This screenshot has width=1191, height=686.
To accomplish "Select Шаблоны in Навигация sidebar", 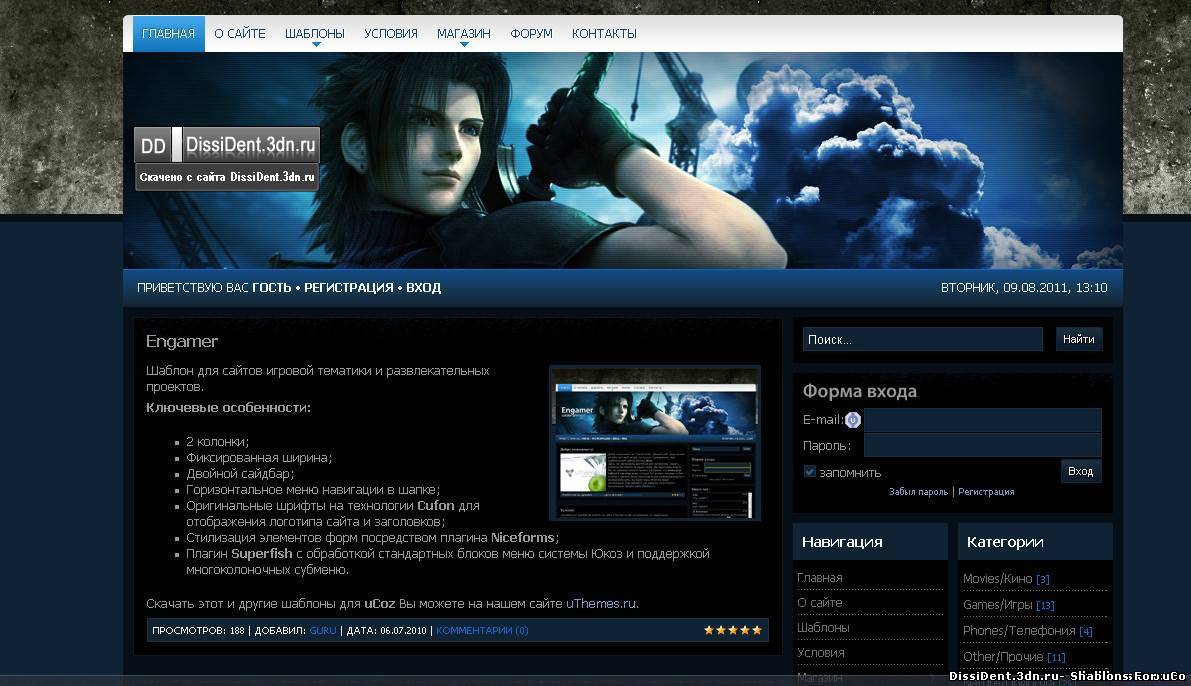I will tap(823, 628).
